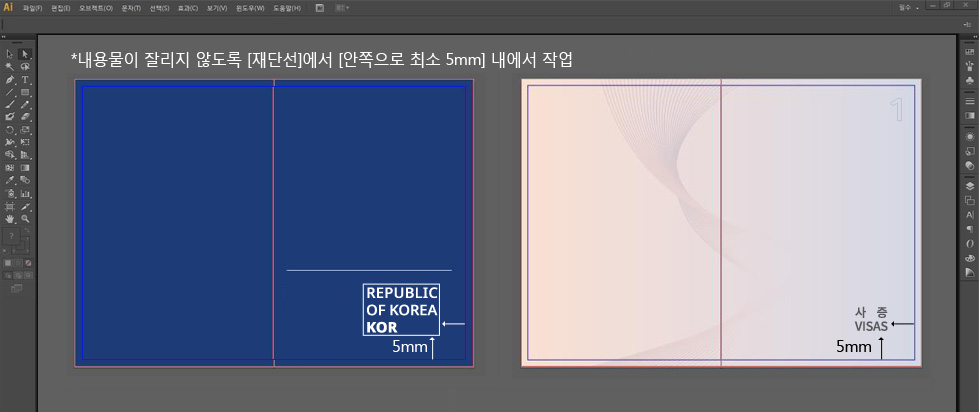Image resolution: width=980 pixels, height=412 pixels.
Task: Expand the right panel dock arrows
Action: coord(975,37)
